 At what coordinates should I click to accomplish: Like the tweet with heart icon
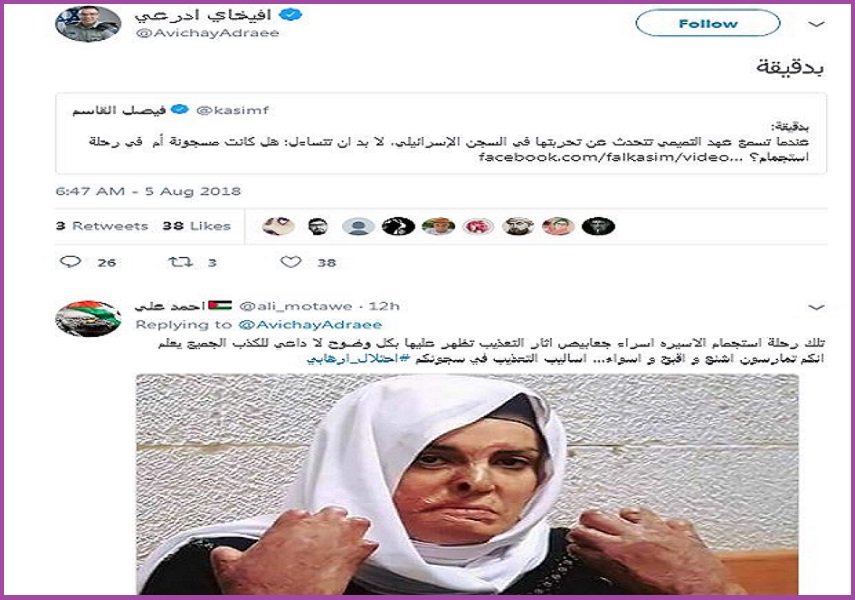point(291,262)
